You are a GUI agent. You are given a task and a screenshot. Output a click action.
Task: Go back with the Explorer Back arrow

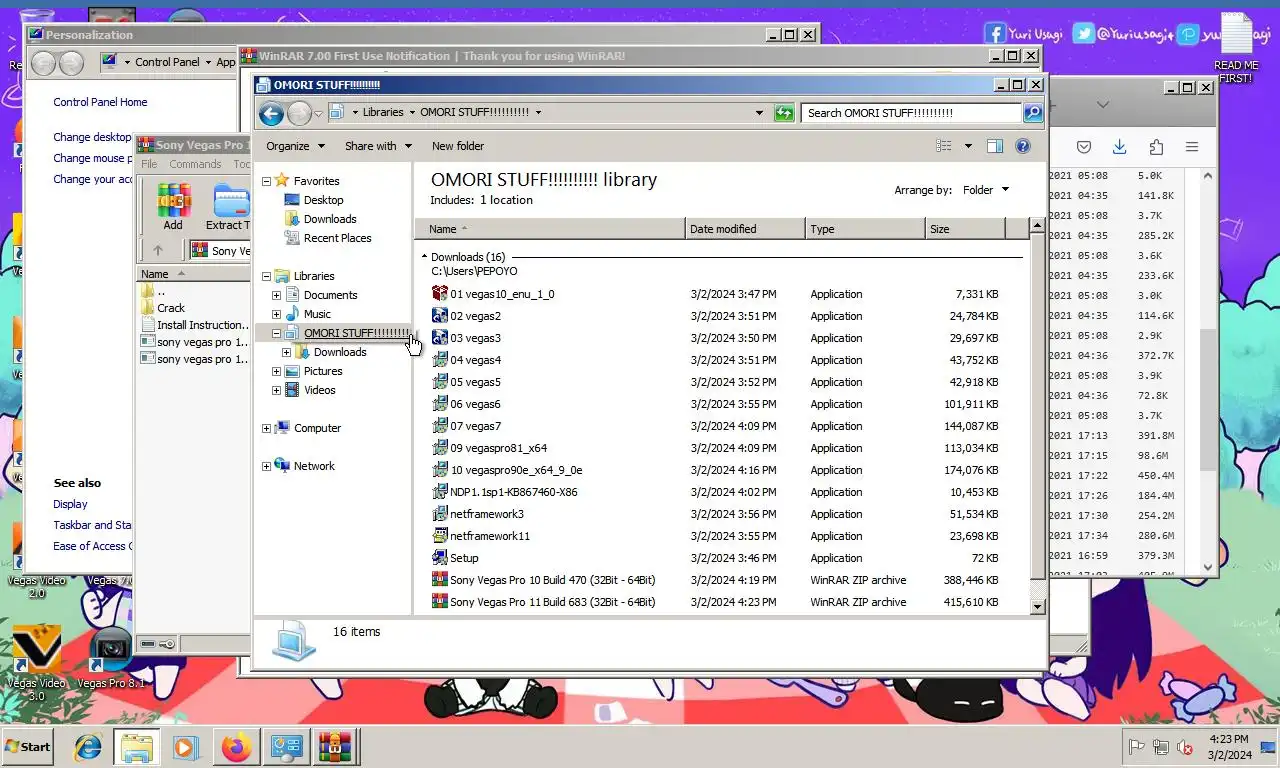coord(271,113)
